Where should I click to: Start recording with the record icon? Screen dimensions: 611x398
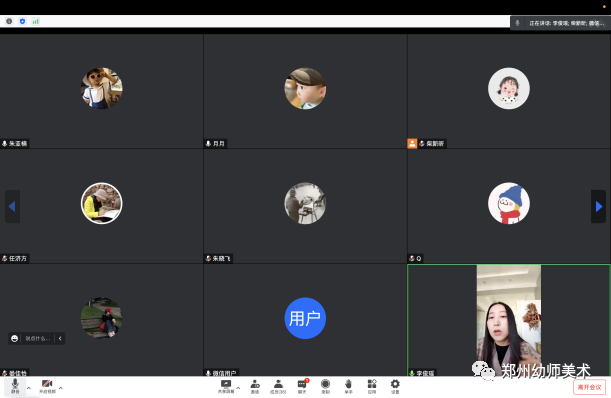[325, 386]
